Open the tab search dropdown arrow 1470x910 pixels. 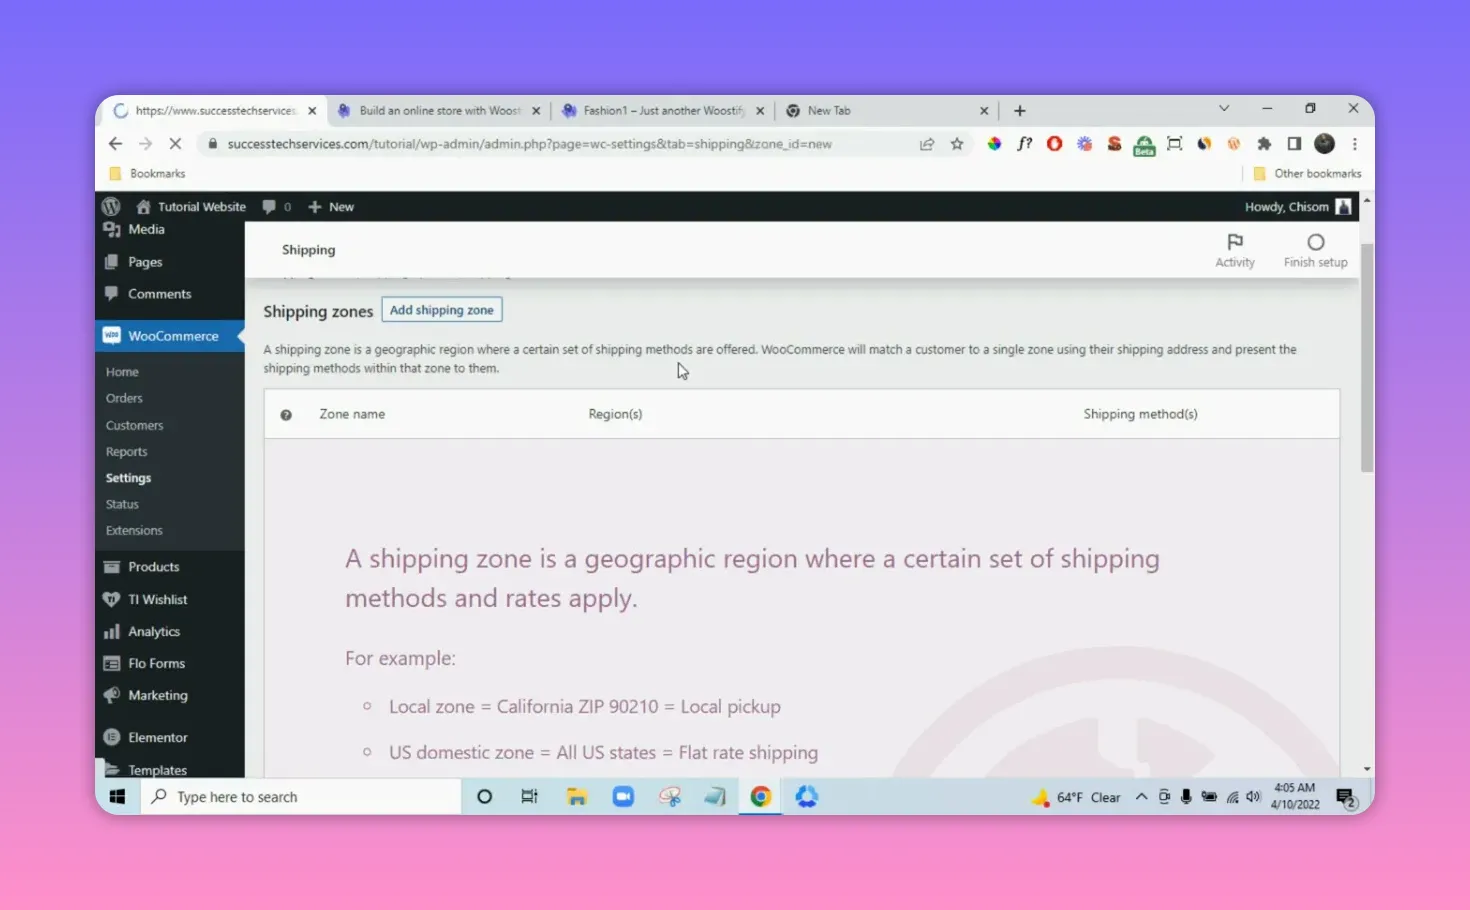[1224, 108]
